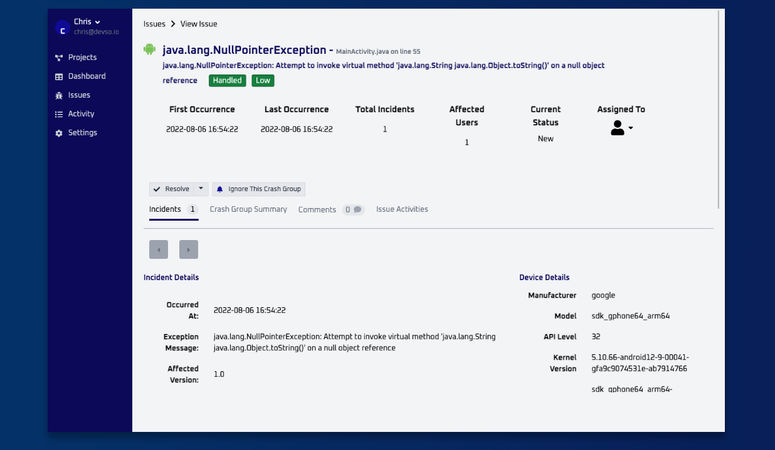Click the Activity list icon in sidebar

pyautogui.click(x=59, y=114)
